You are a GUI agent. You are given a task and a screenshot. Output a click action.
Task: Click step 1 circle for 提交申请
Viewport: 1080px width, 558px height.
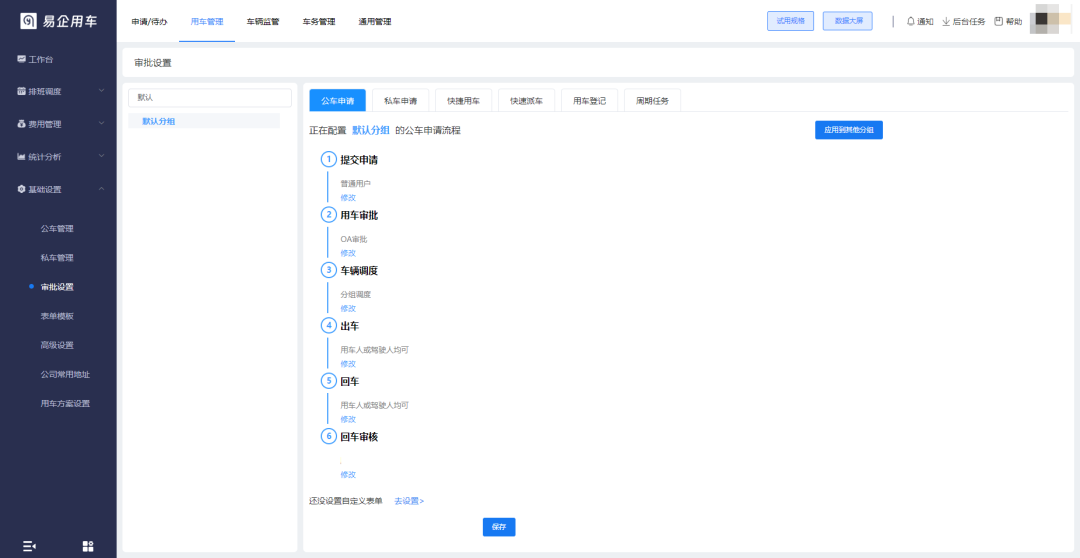(x=329, y=160)
